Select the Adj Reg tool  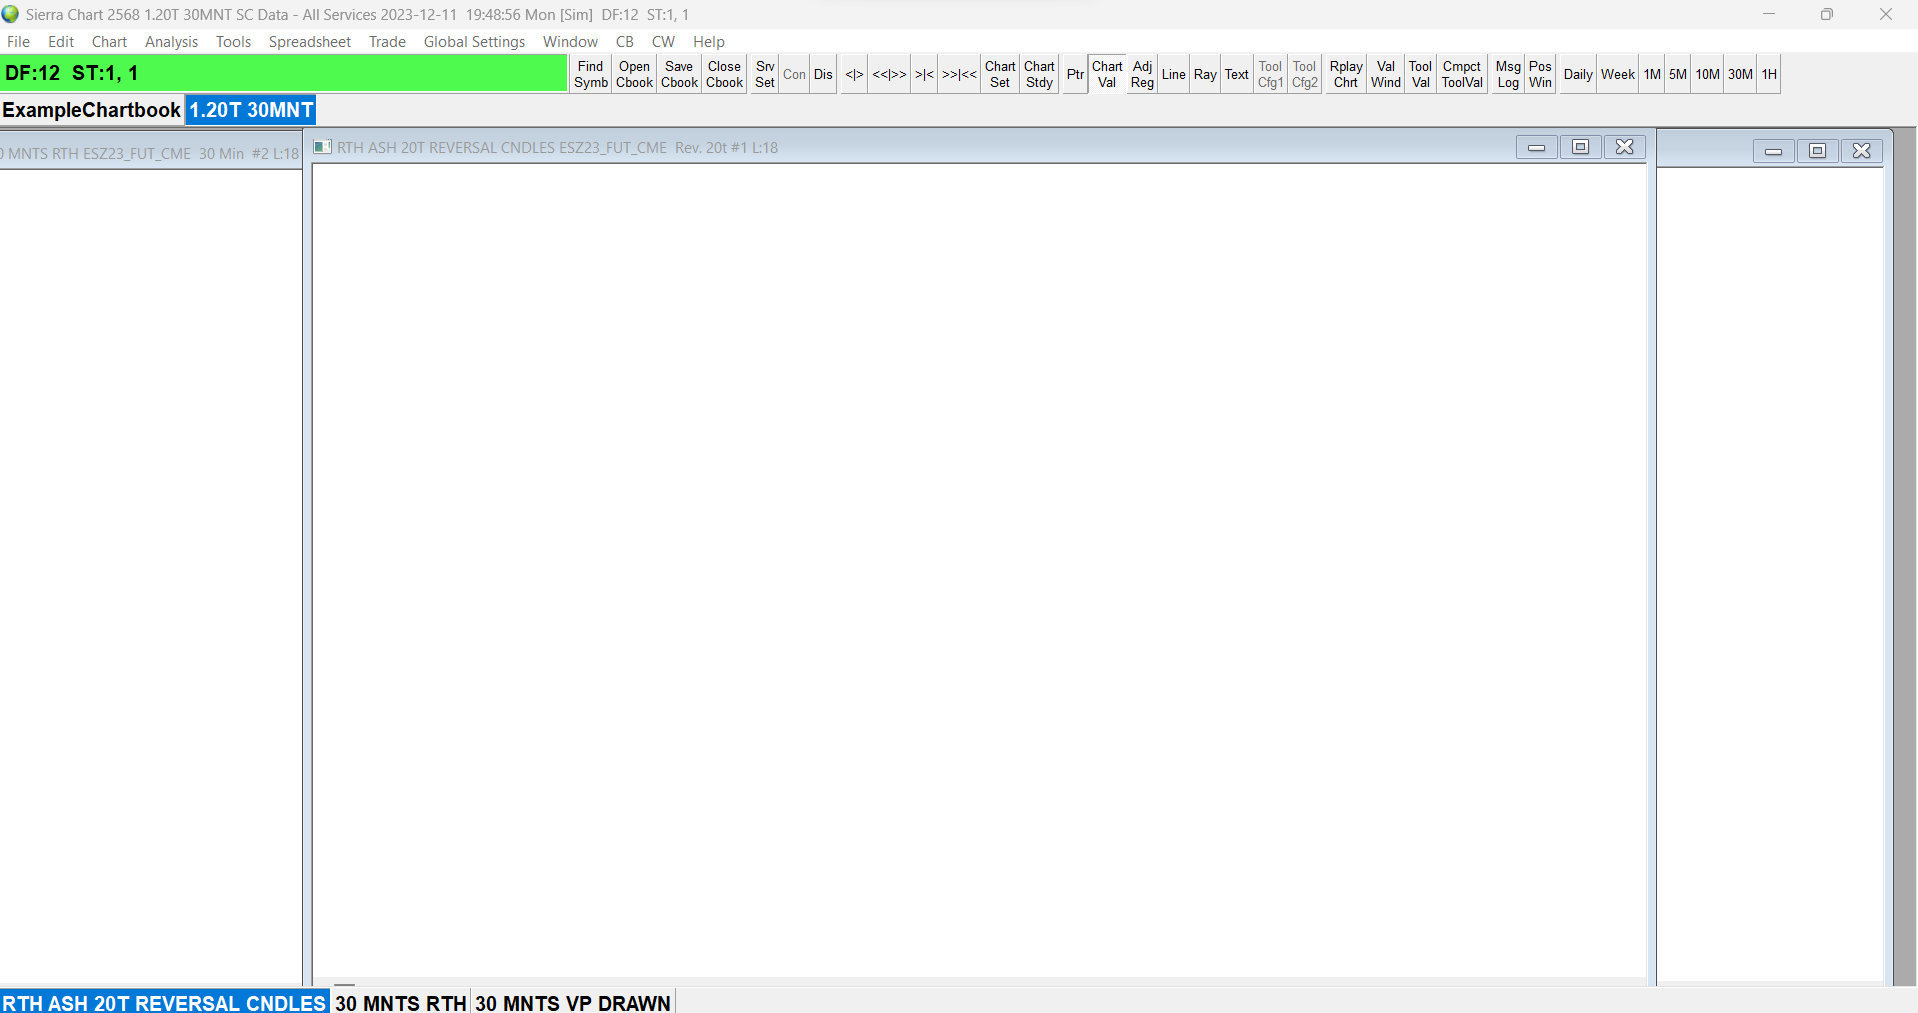tap(1142, 74)
